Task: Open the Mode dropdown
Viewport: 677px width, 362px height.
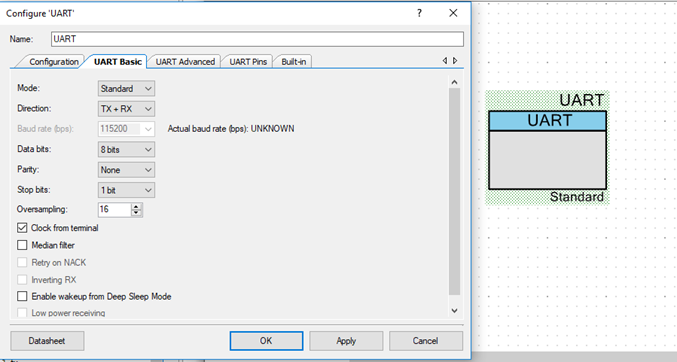Action: 126,89
